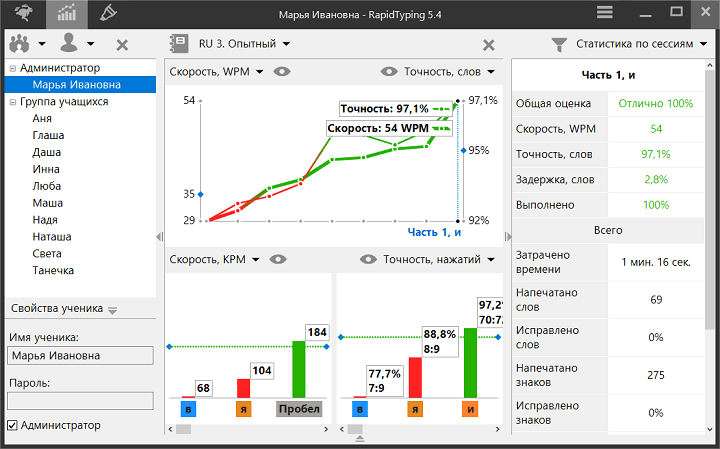
Task: Click the blue 95% accuracy goal marker
Action: [463, 151]
